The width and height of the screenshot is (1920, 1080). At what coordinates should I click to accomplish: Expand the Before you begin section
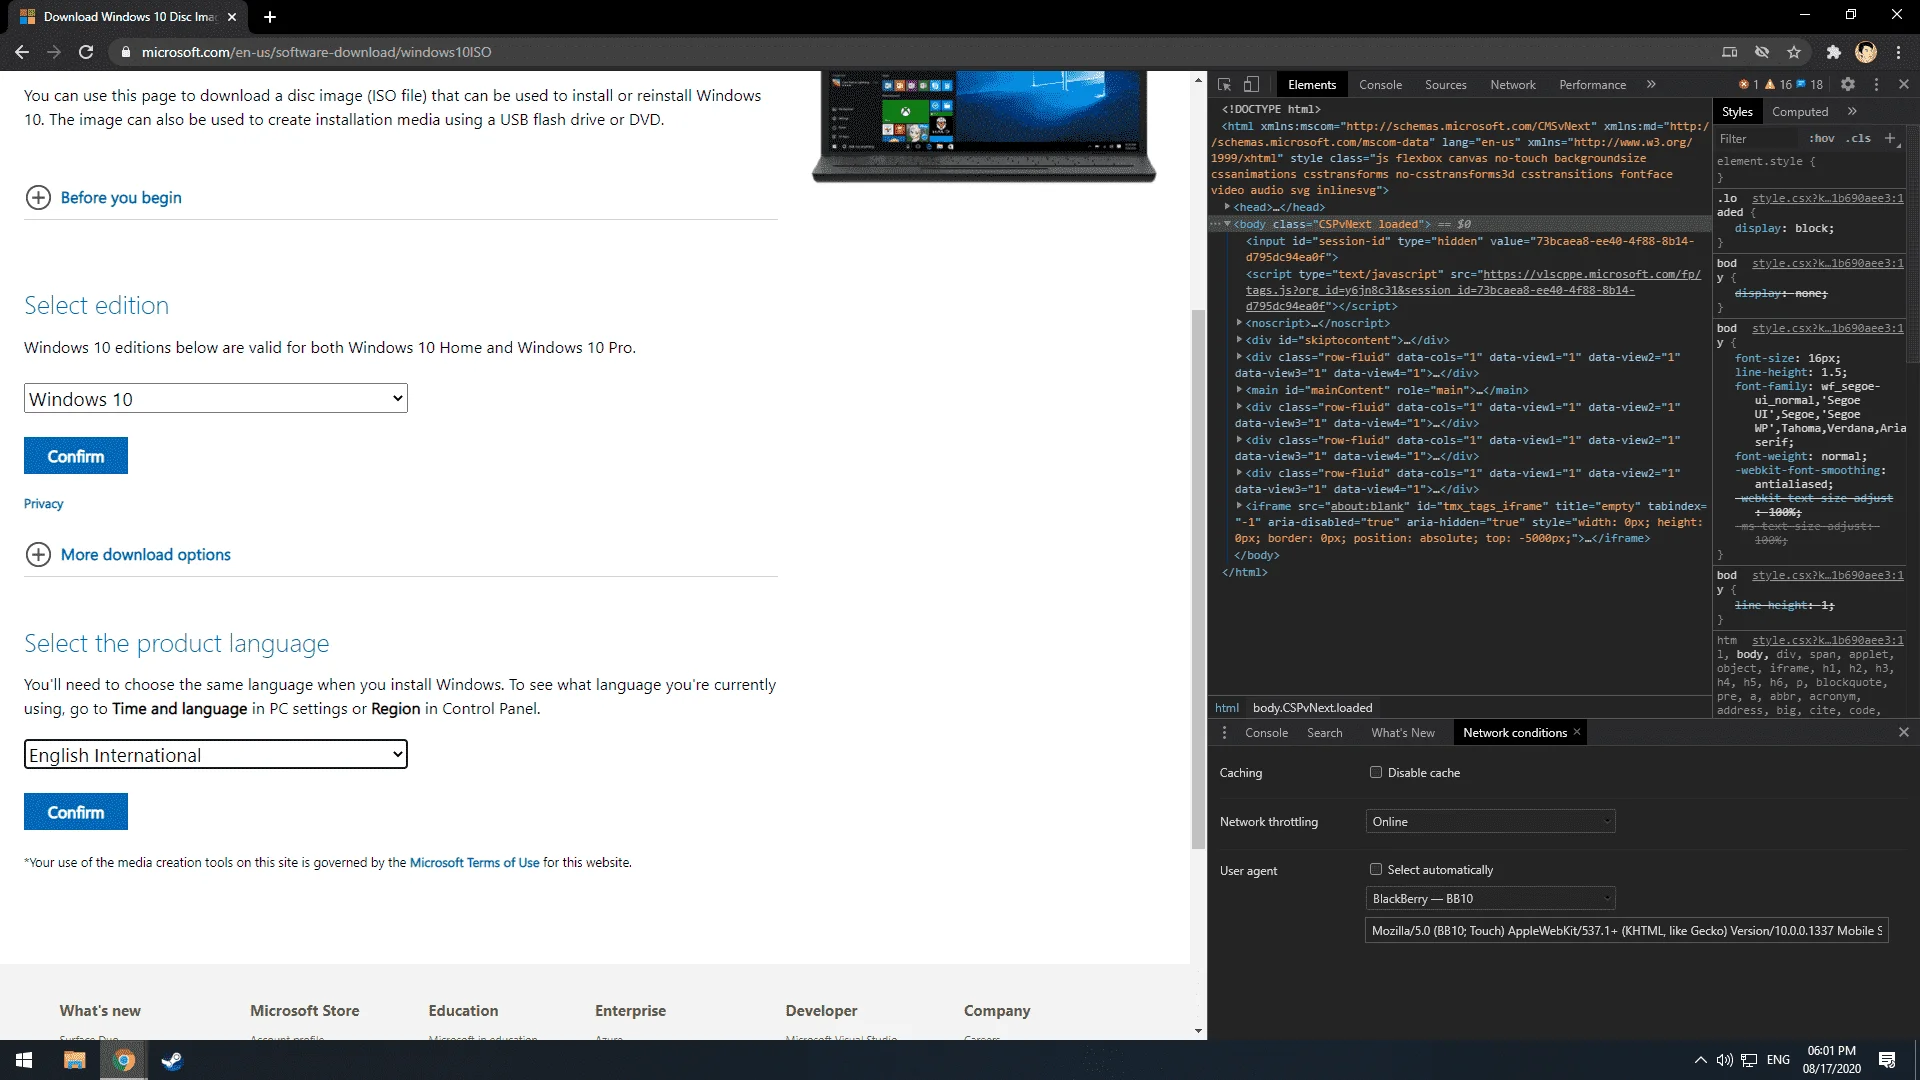click(103, 197)
